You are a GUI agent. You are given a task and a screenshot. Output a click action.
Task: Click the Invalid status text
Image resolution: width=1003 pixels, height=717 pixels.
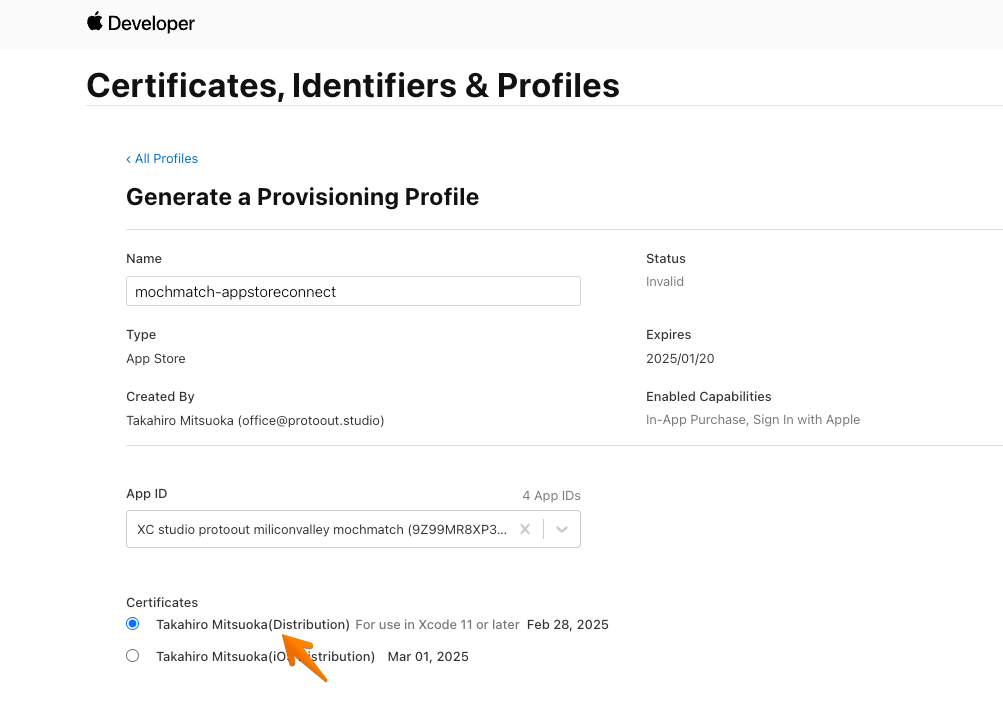[x=665, y=281]
